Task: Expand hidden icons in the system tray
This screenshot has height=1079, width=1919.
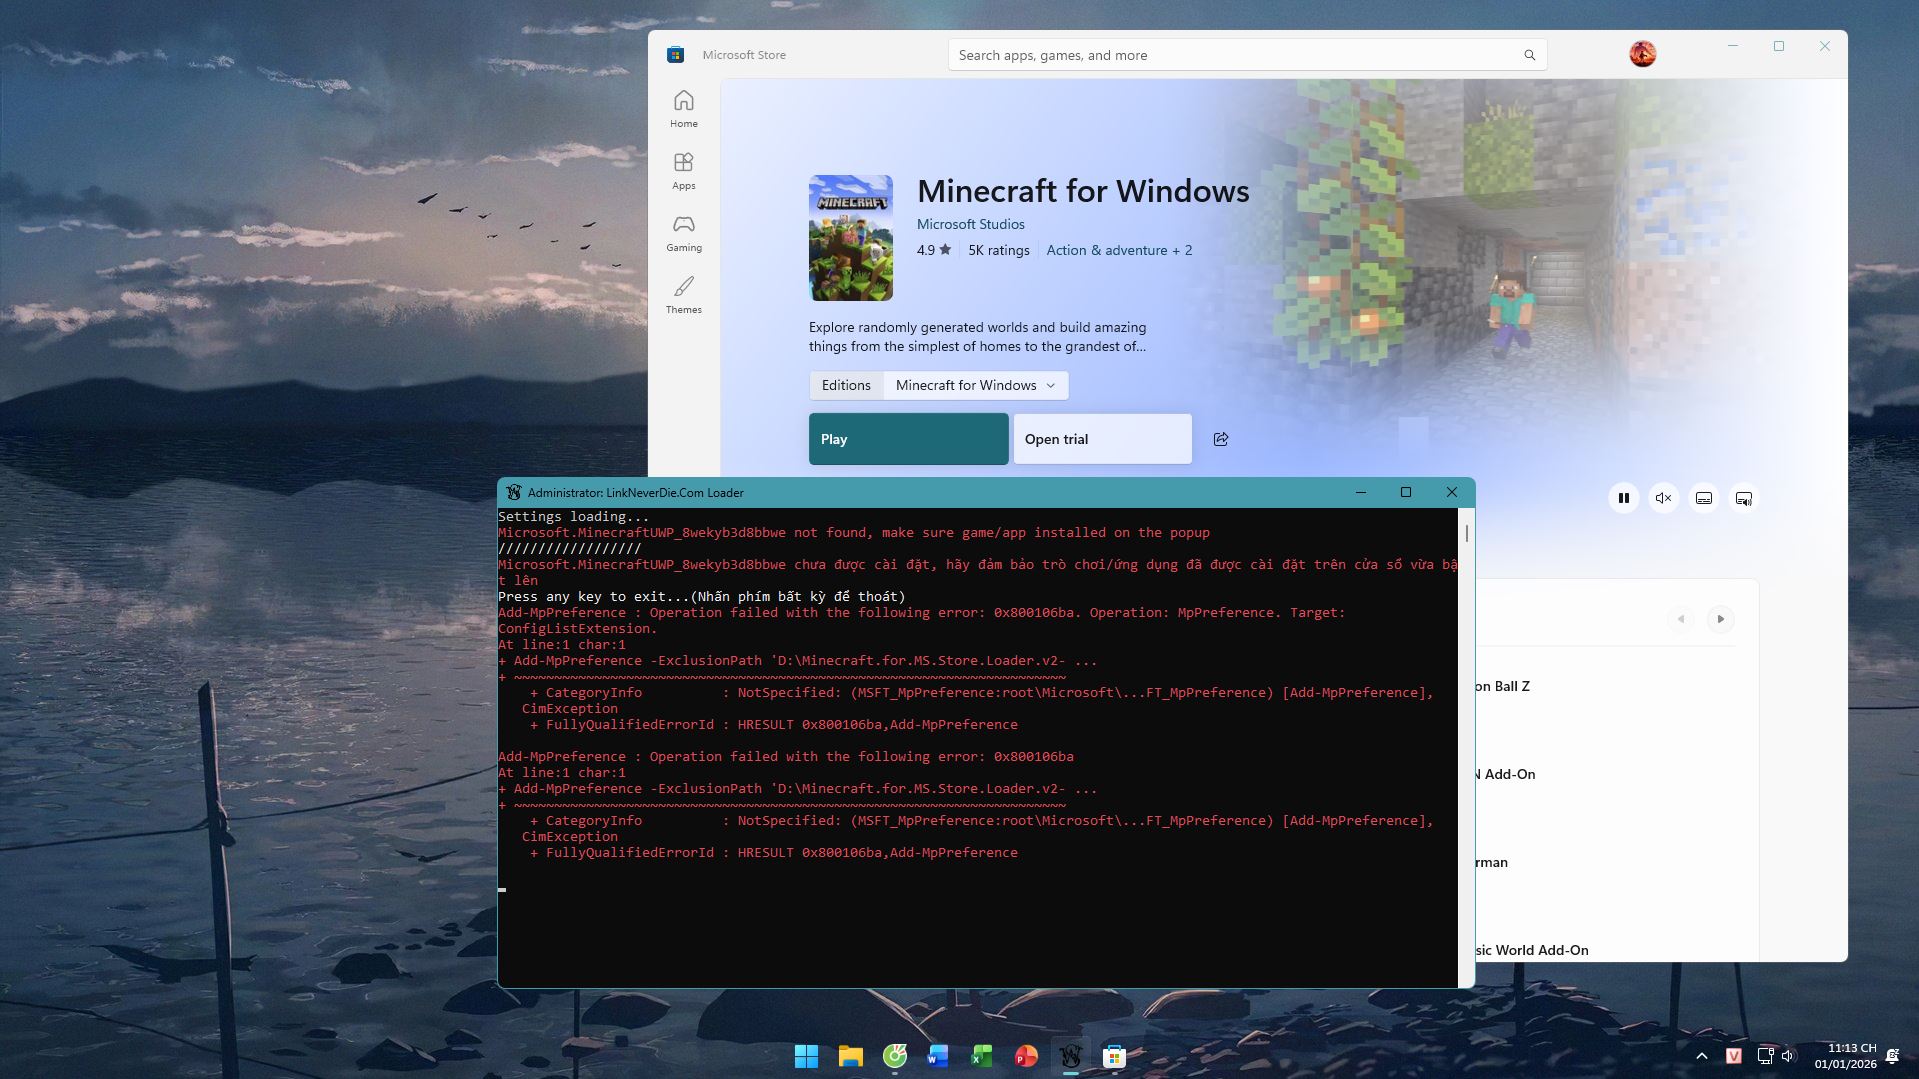Action: point(1701,1055)
